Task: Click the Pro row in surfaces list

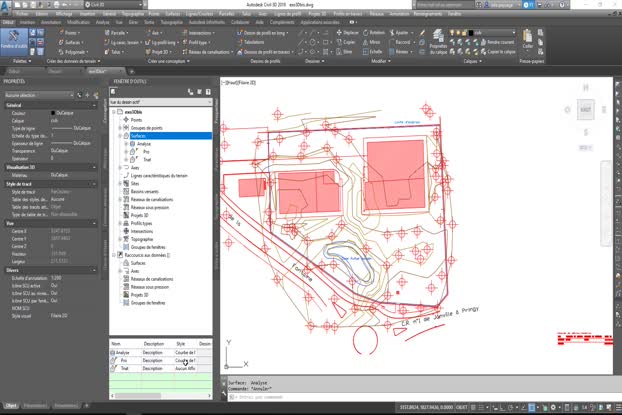Action: (x=160, y=360)
